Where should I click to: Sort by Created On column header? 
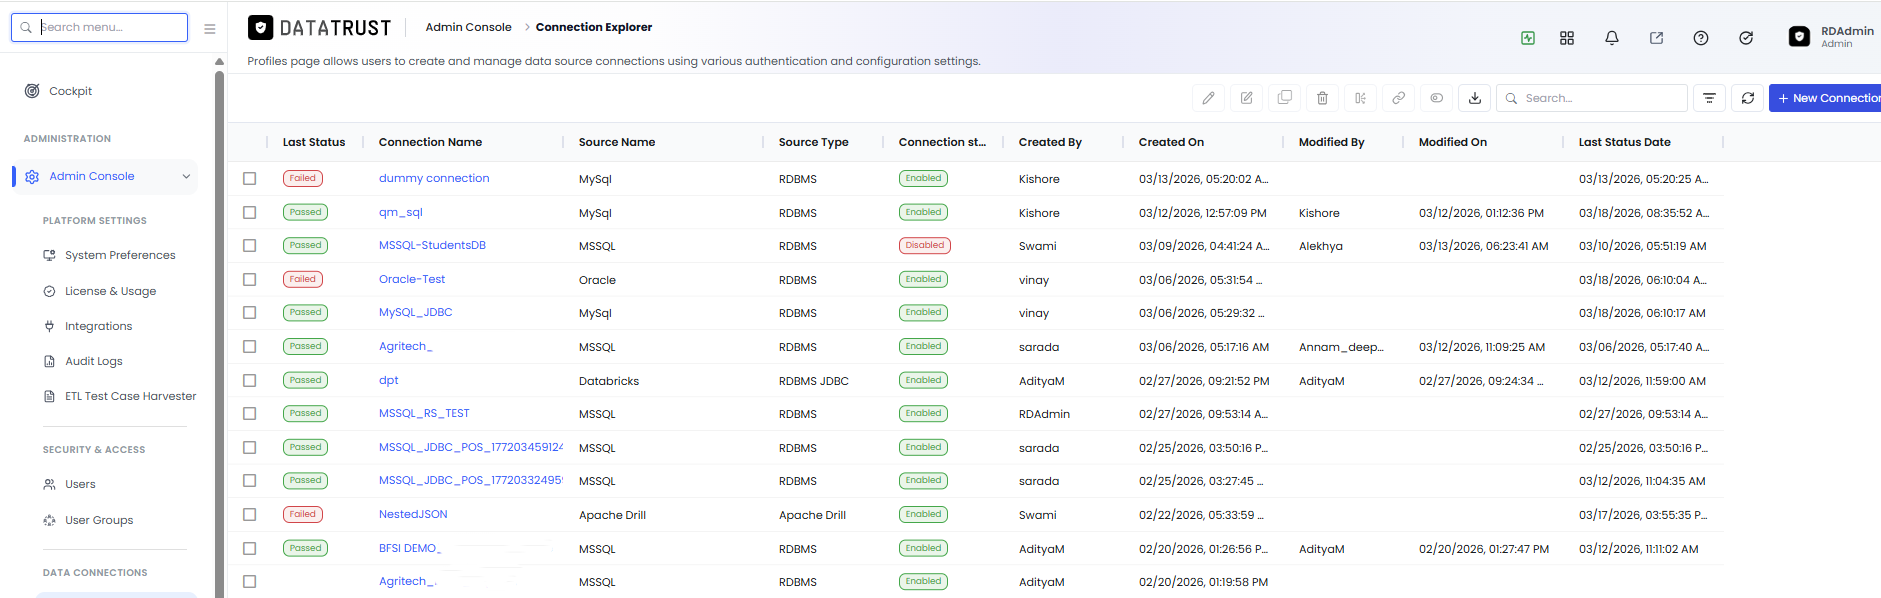click(x=1171, y=142)
